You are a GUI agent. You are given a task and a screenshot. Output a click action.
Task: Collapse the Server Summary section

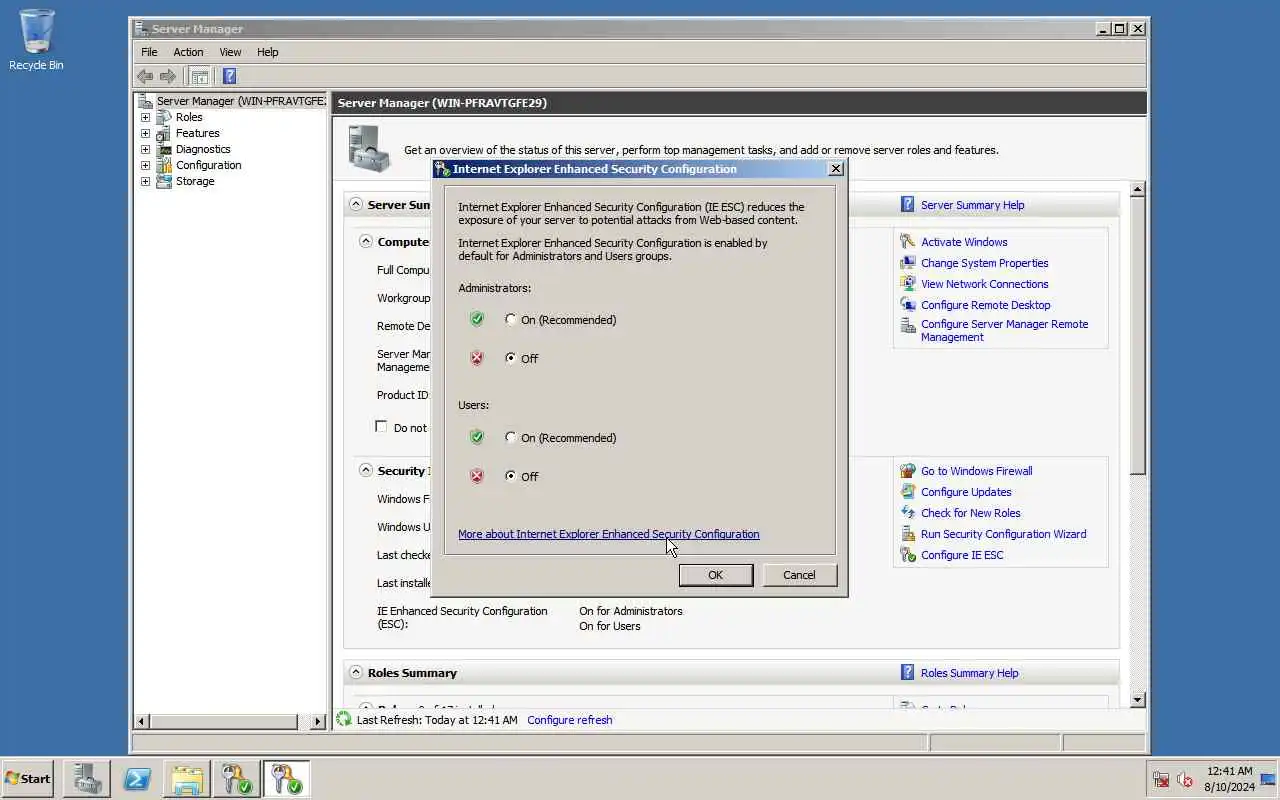point(355,204)
